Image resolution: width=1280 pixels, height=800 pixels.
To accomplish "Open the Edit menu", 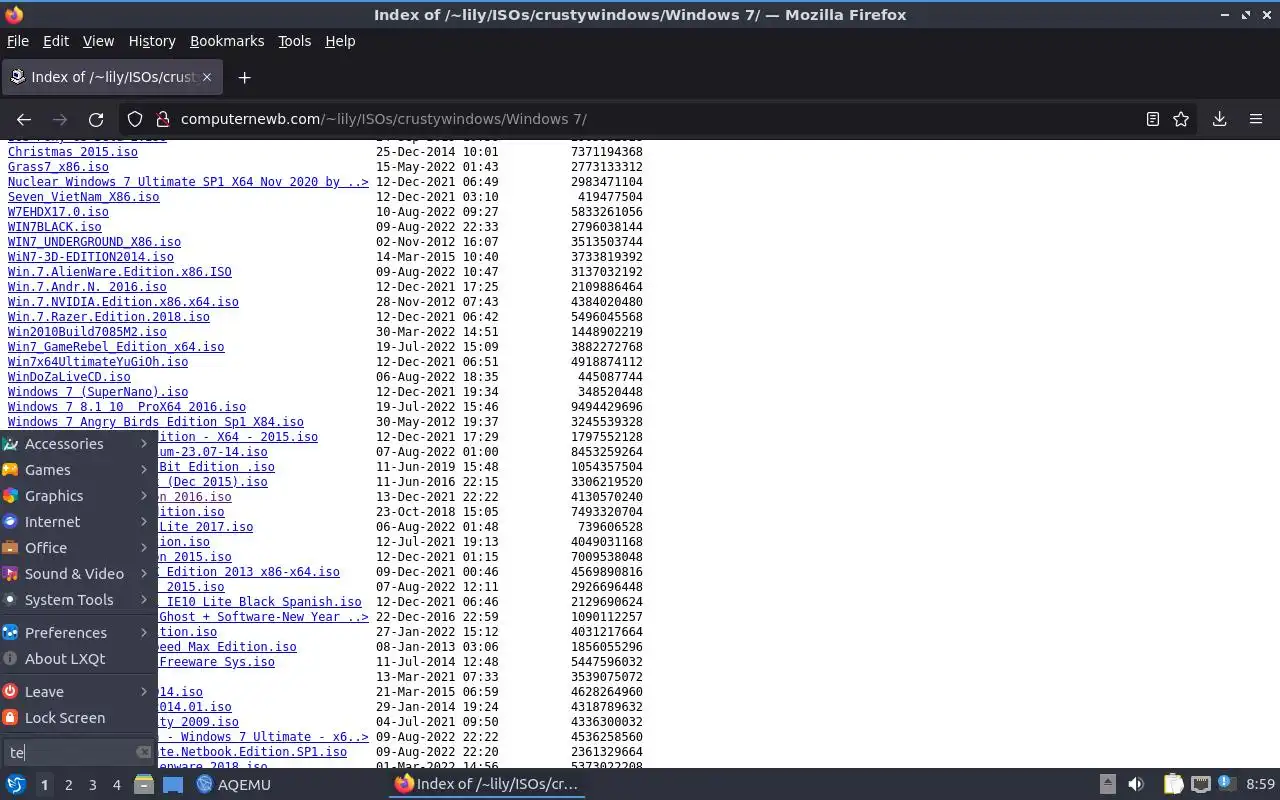I will tap(56, 41).
